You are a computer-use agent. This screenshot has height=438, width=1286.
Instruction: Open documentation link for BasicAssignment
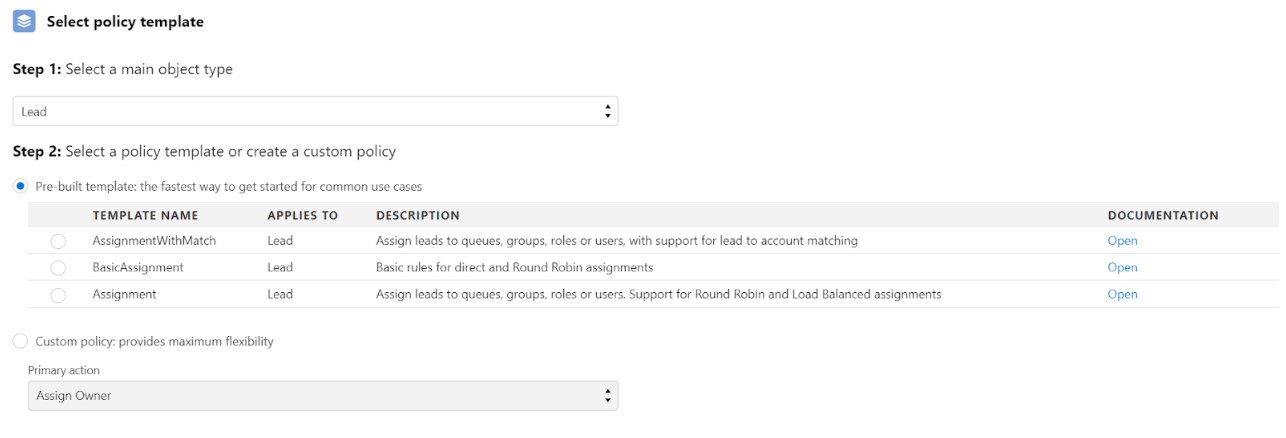[x=1122, y=268]
